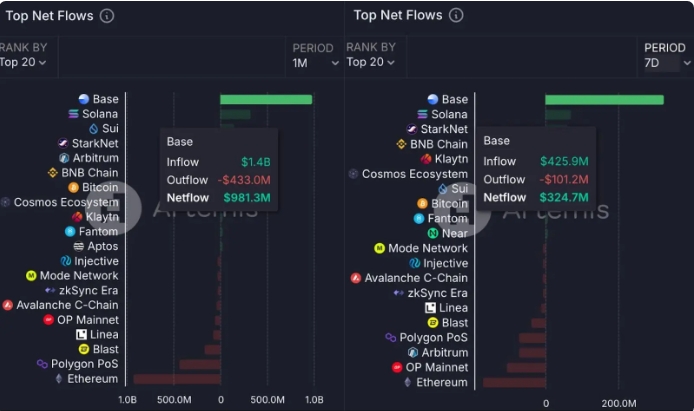
Task: Click the StarkNet icon in 1M chart
Action: 63,143
